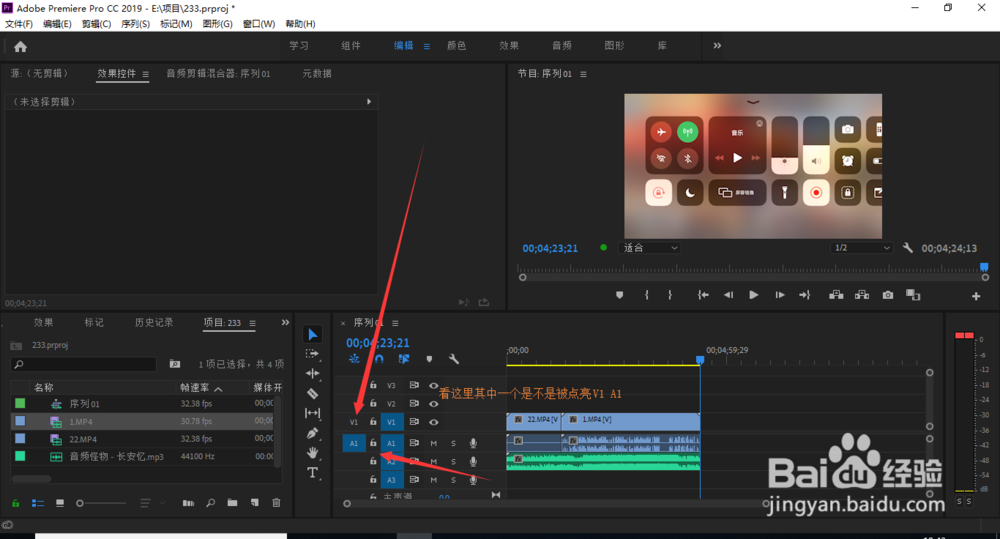Mark In point in program monitor
The width and height of the screenshot is (1000, 539).
tap(647, 295)
